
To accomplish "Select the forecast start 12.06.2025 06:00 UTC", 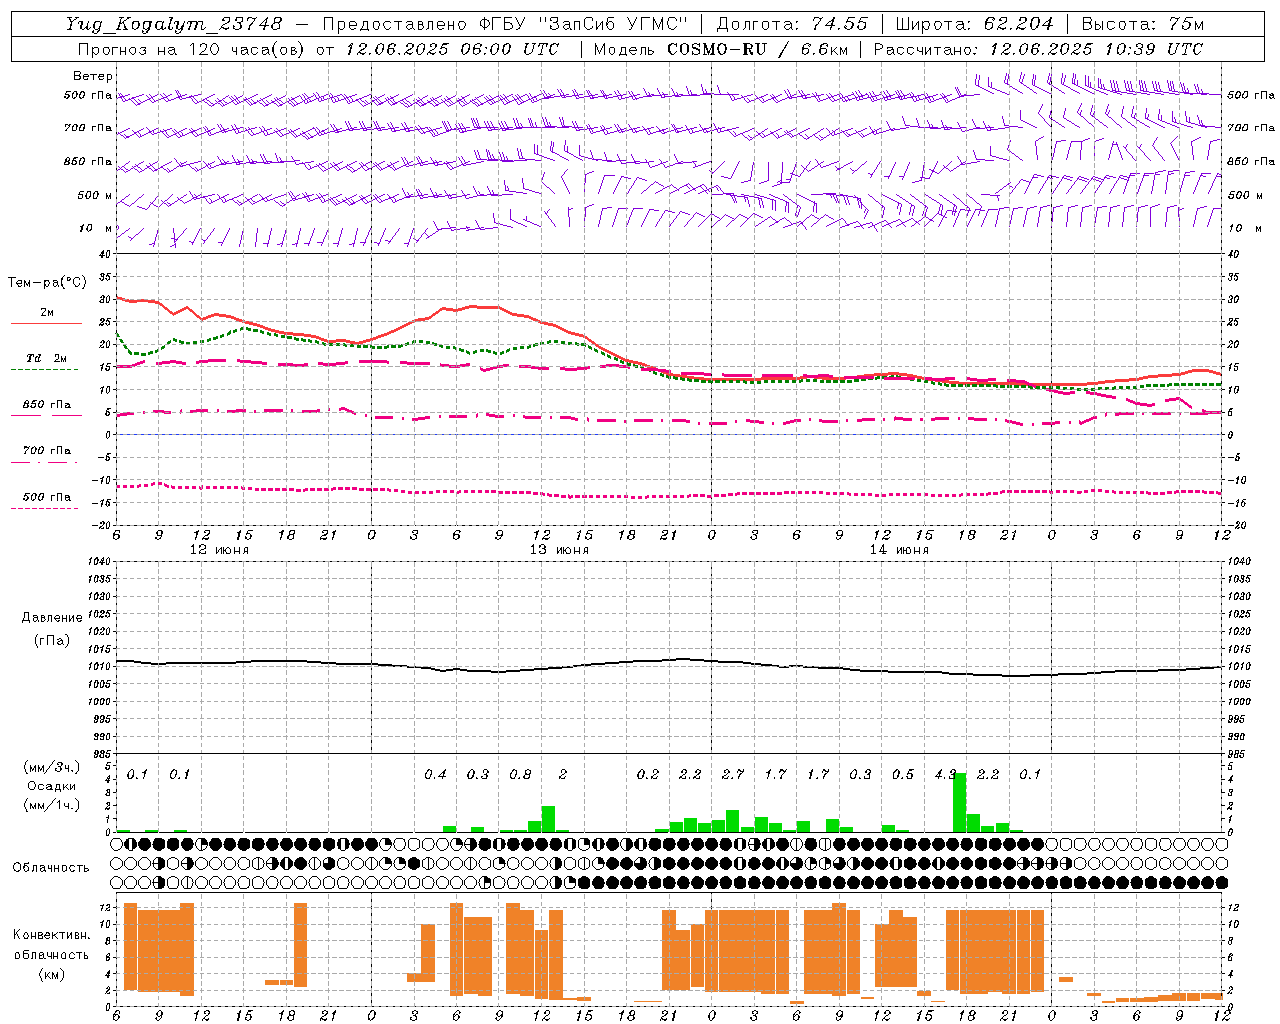I will pyautogui.click(x=452, y=49).
